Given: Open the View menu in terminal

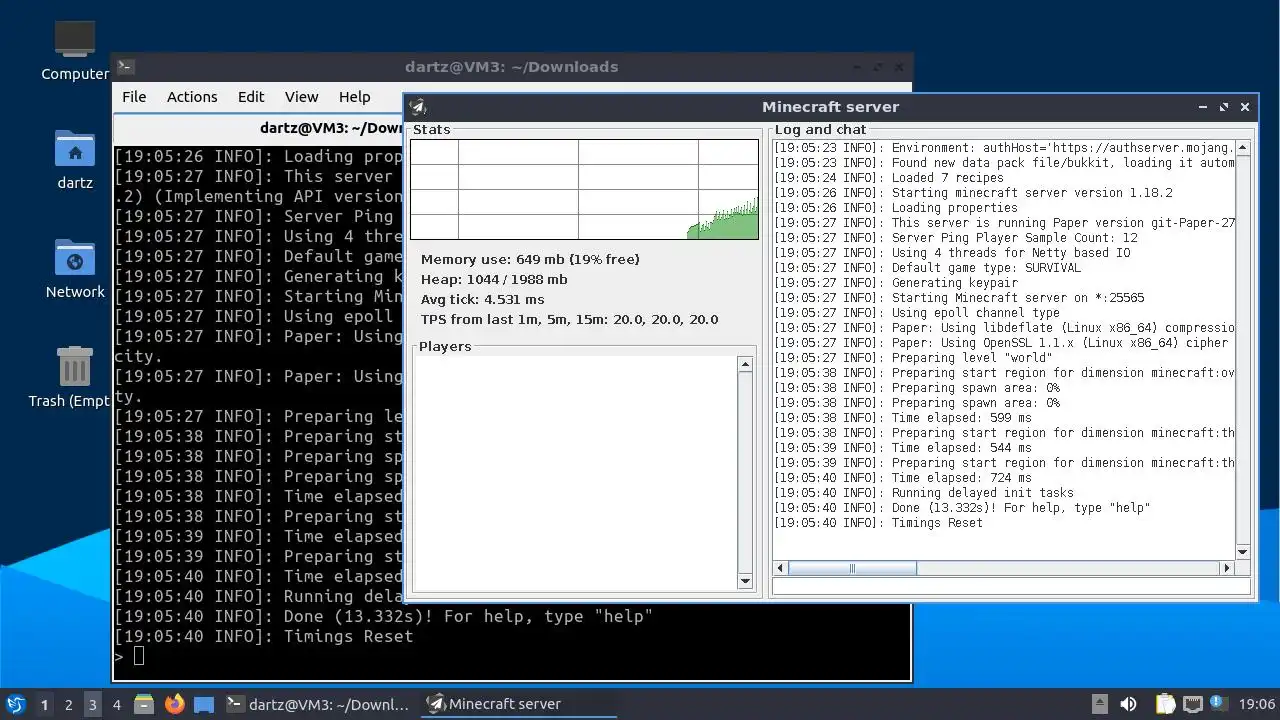Looking at the screenshot, I should click(x=301, y=97).
